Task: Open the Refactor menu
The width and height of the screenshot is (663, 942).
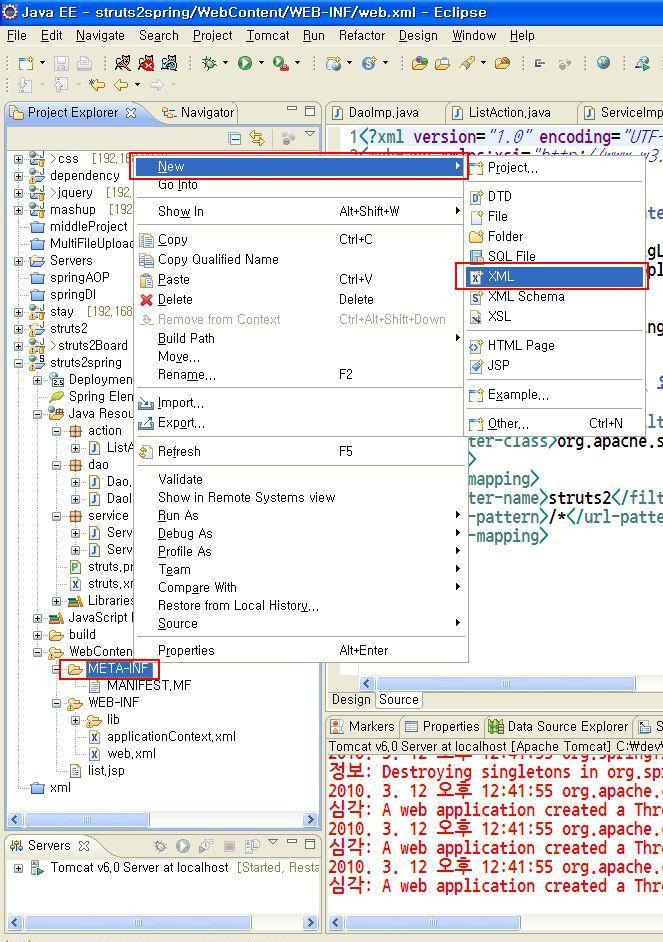Action: point(362,35)
